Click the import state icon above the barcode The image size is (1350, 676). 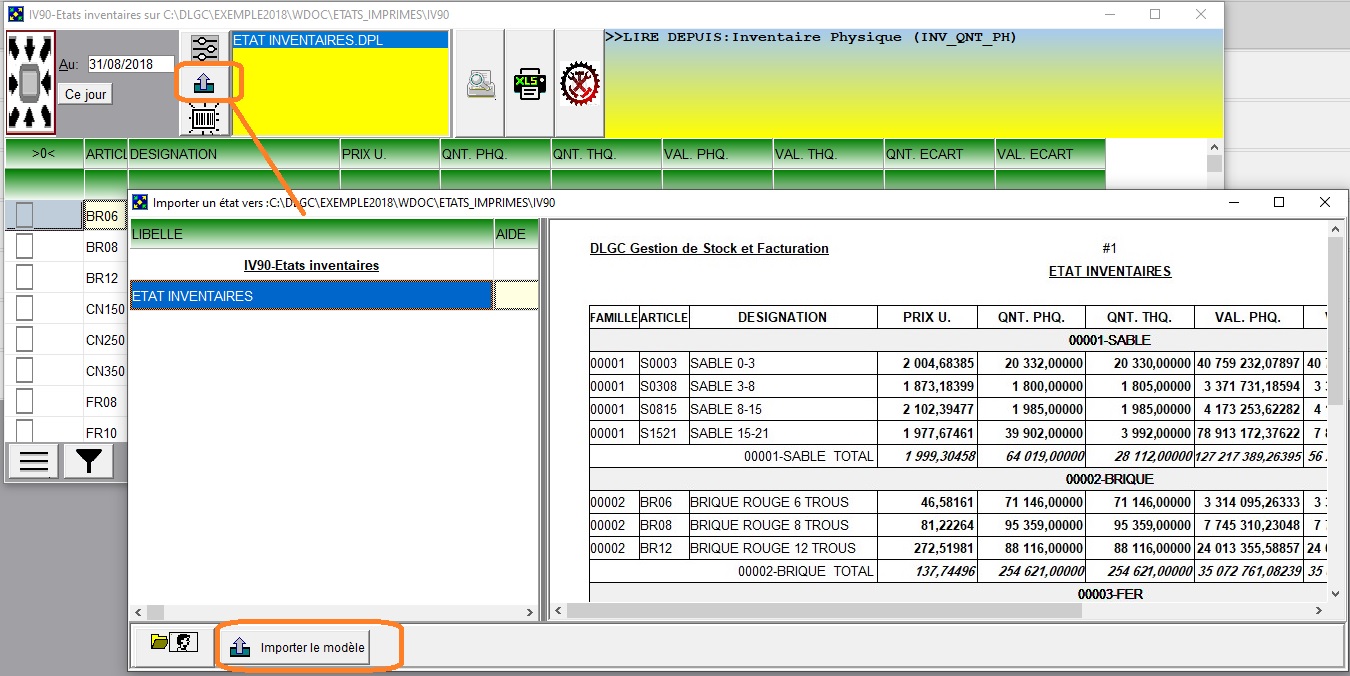(x=204, y=83)
